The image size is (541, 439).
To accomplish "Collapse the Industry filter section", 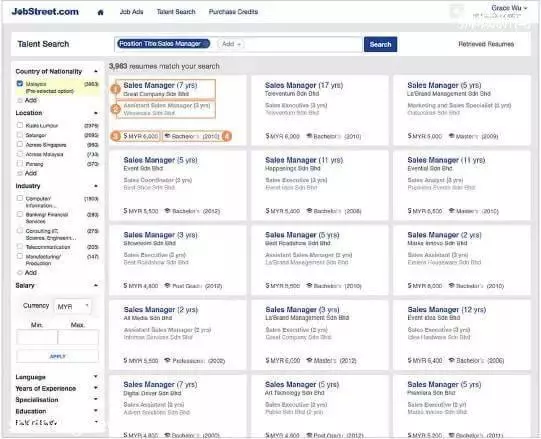I will click(x=96, y=186).
